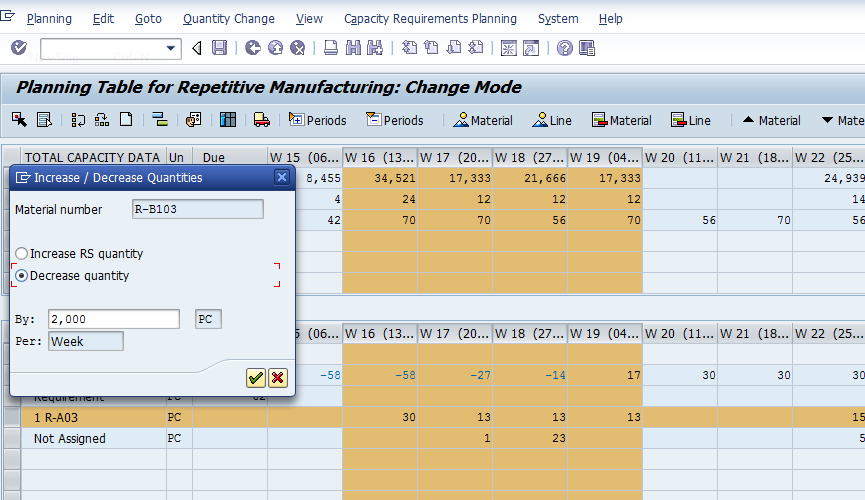Screen dimensions: 865x500
Task: Click the Line button with person icon
Action: pos(551,120)
